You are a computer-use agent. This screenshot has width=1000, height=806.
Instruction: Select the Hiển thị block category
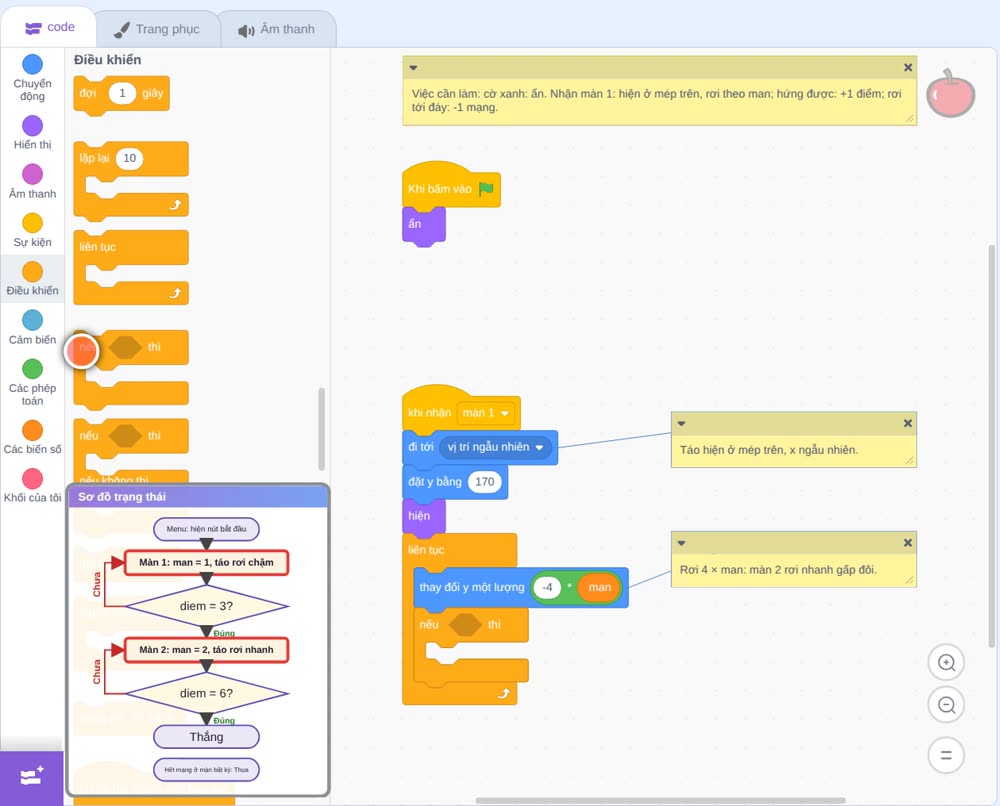pos(32,133)
